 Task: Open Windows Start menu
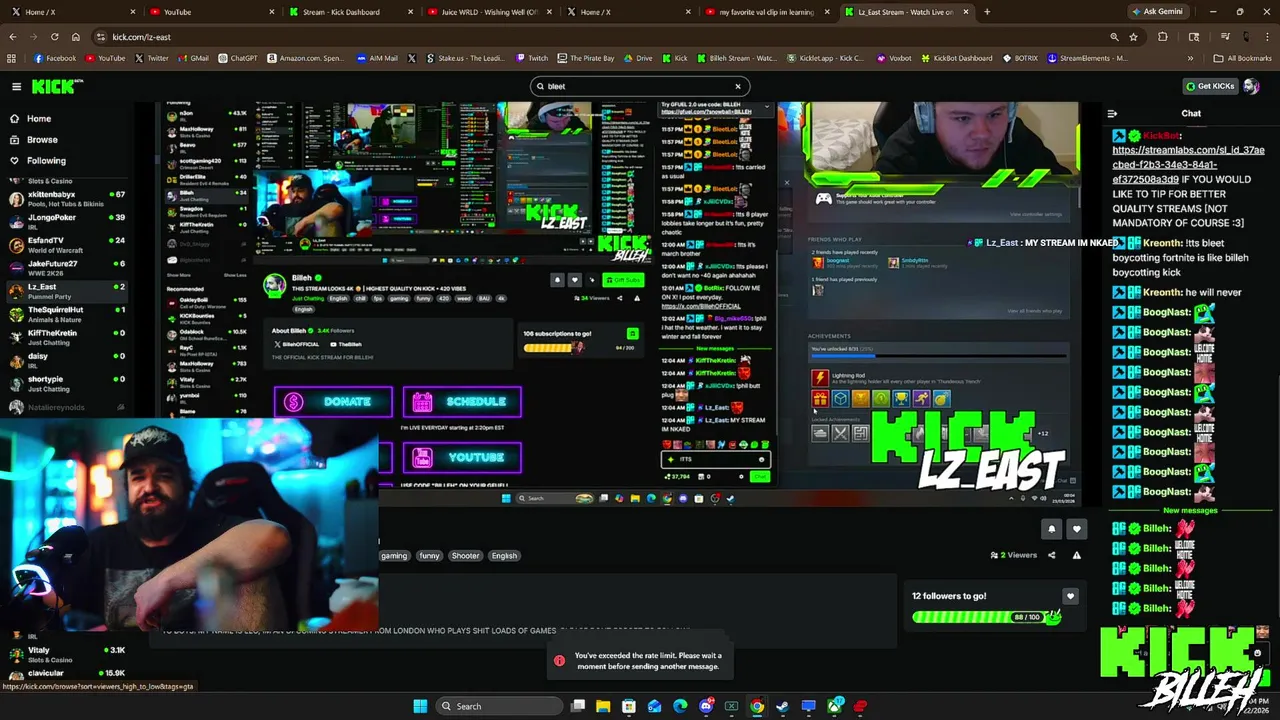[420, 706]
